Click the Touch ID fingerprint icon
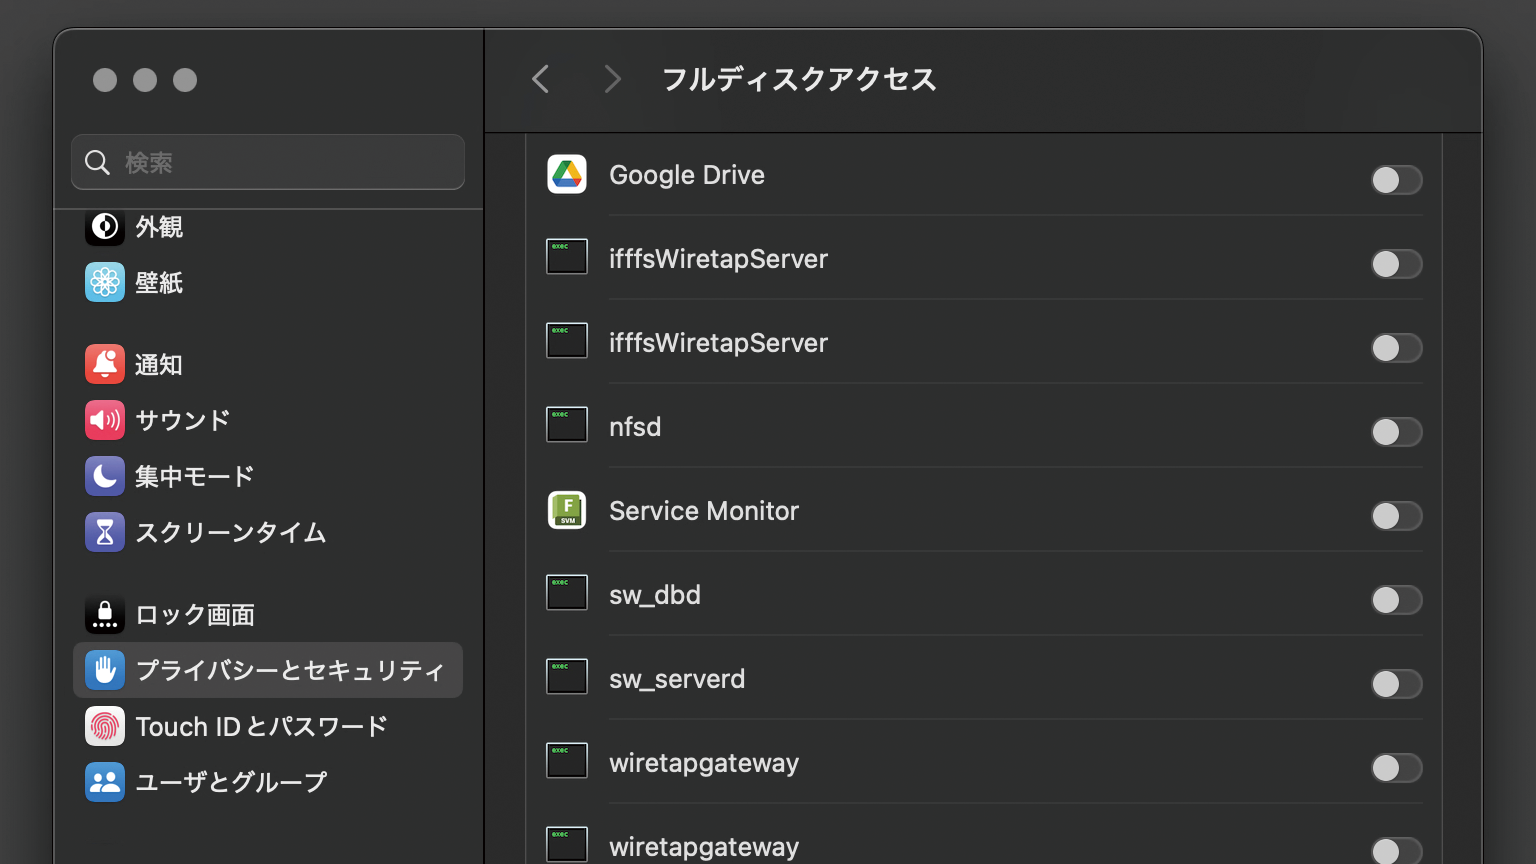1536x864 pixels. point(105,727)
